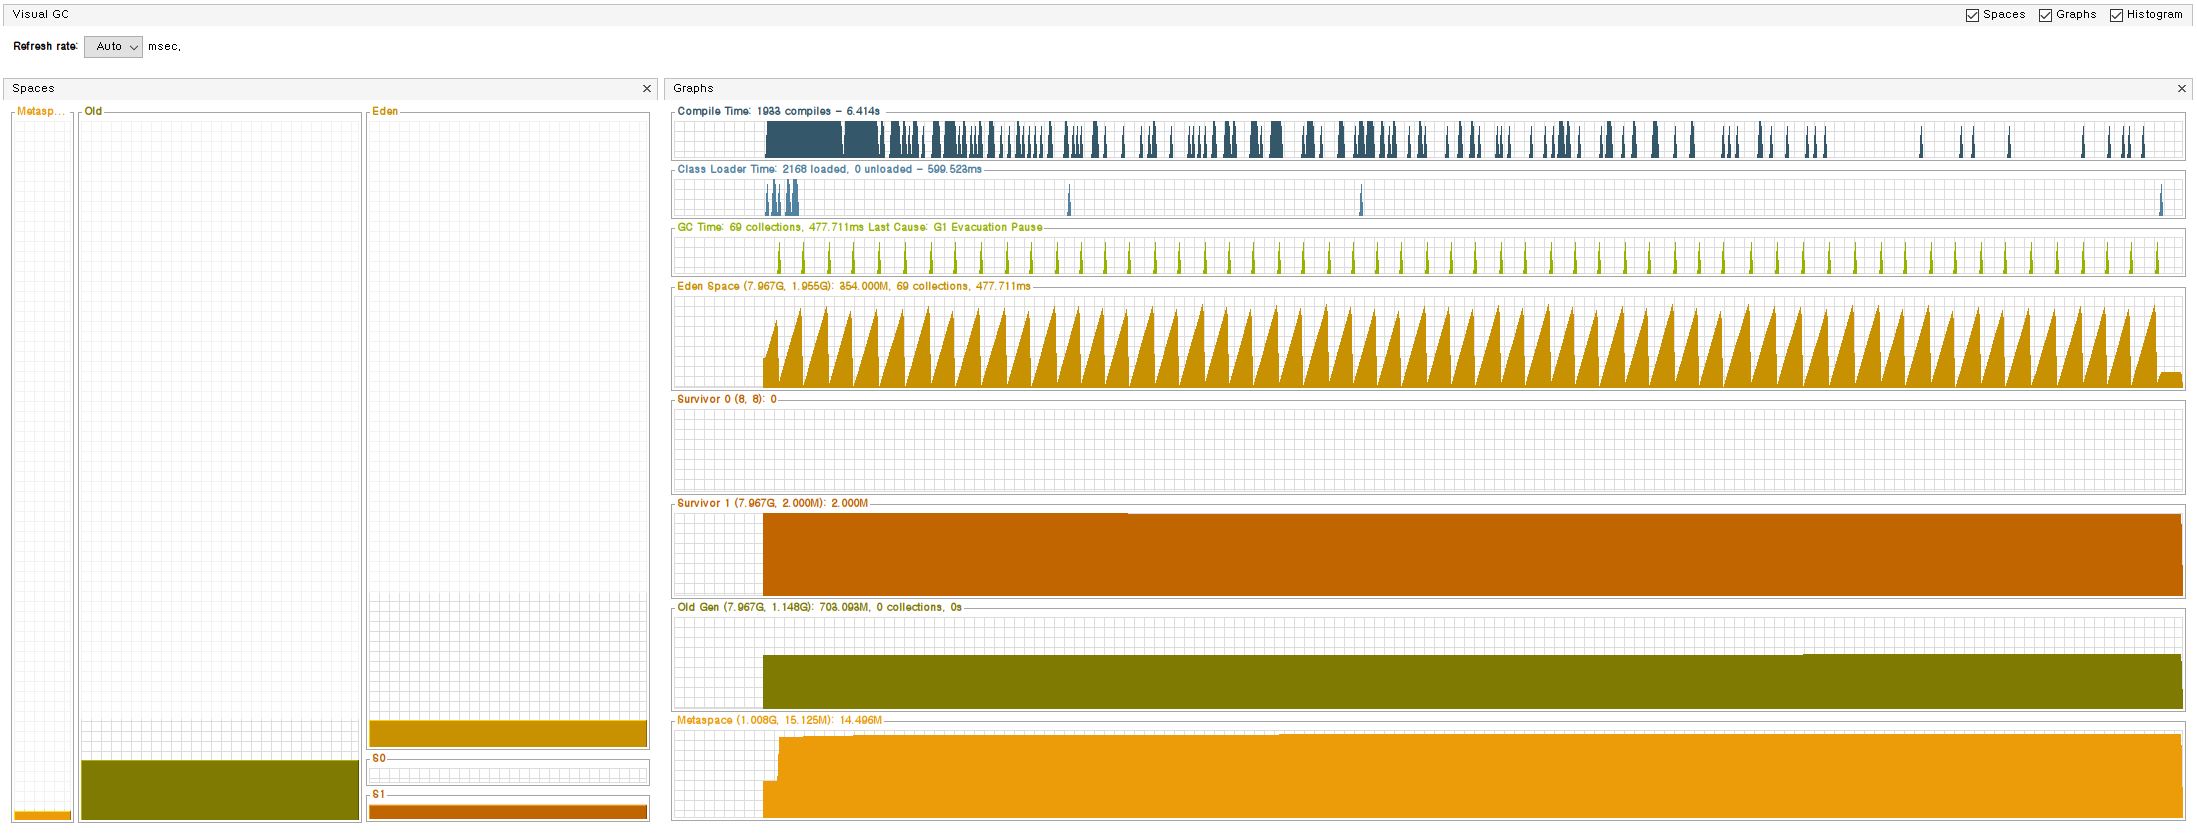Screen dimensions: 2197x833
Task: Close the Spaces panel with its X icon
Action: click(646, 89)
